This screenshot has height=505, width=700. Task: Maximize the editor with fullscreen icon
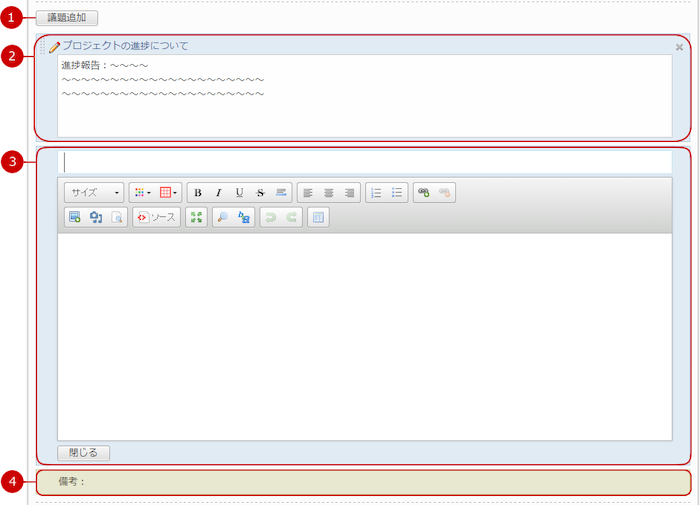point(196,217)
